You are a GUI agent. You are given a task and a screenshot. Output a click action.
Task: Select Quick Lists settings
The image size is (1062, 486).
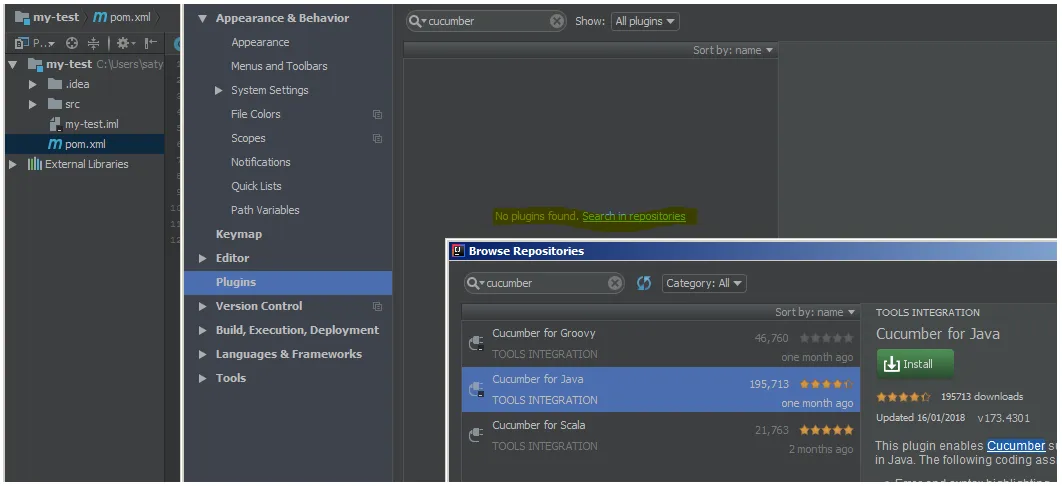pyautogui.click(x=256, y=186)
